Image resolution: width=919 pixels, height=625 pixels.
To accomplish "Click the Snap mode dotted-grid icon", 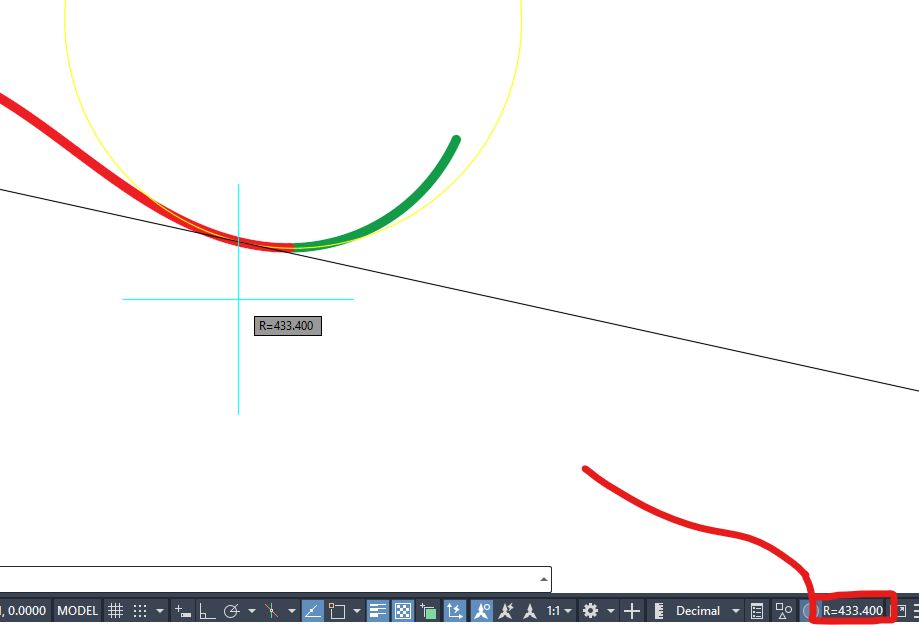I will click(x=140, y=610).
